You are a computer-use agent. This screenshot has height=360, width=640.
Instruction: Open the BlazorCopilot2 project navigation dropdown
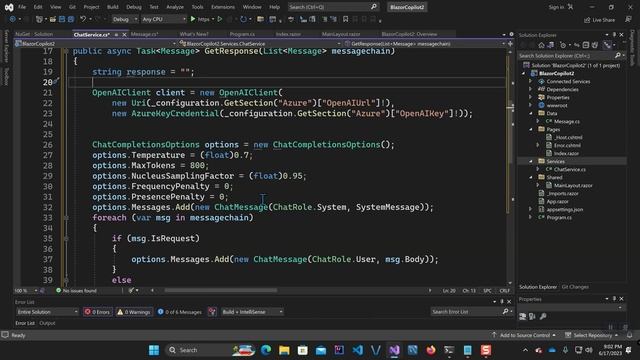(96, 43)
